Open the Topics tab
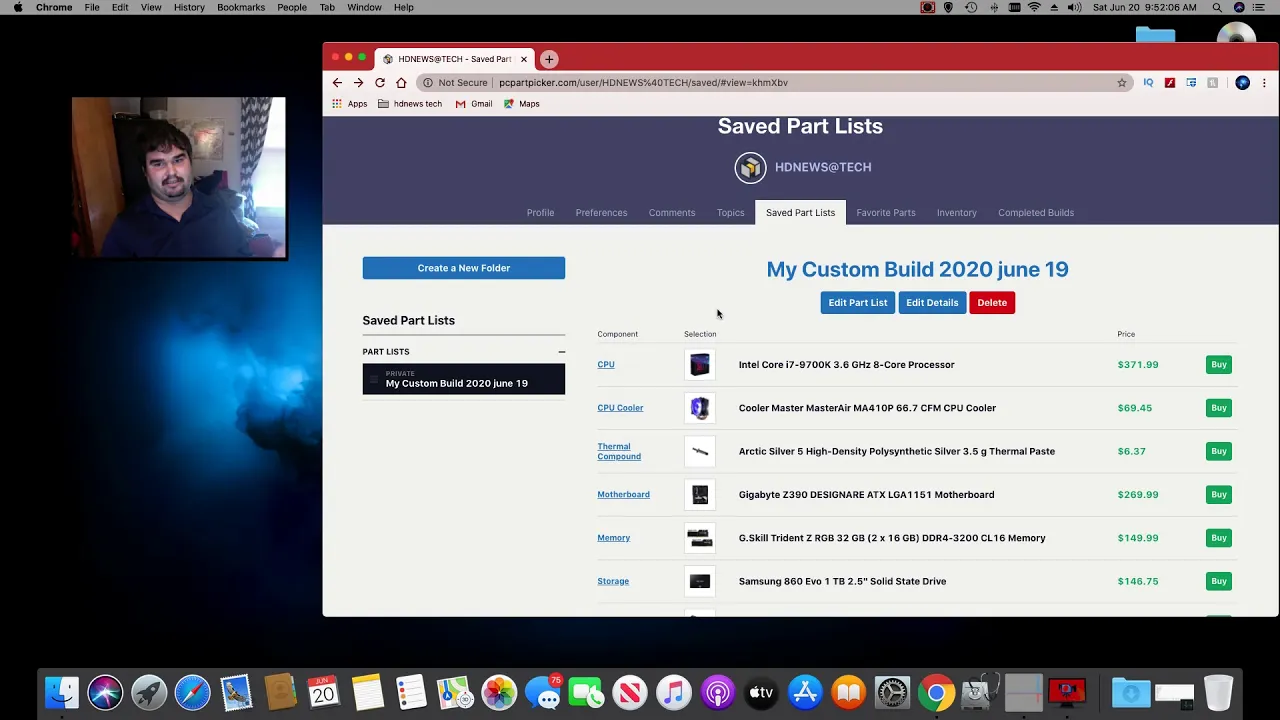The width and height of the screenshot is (1280, 720). click(730, 213)
